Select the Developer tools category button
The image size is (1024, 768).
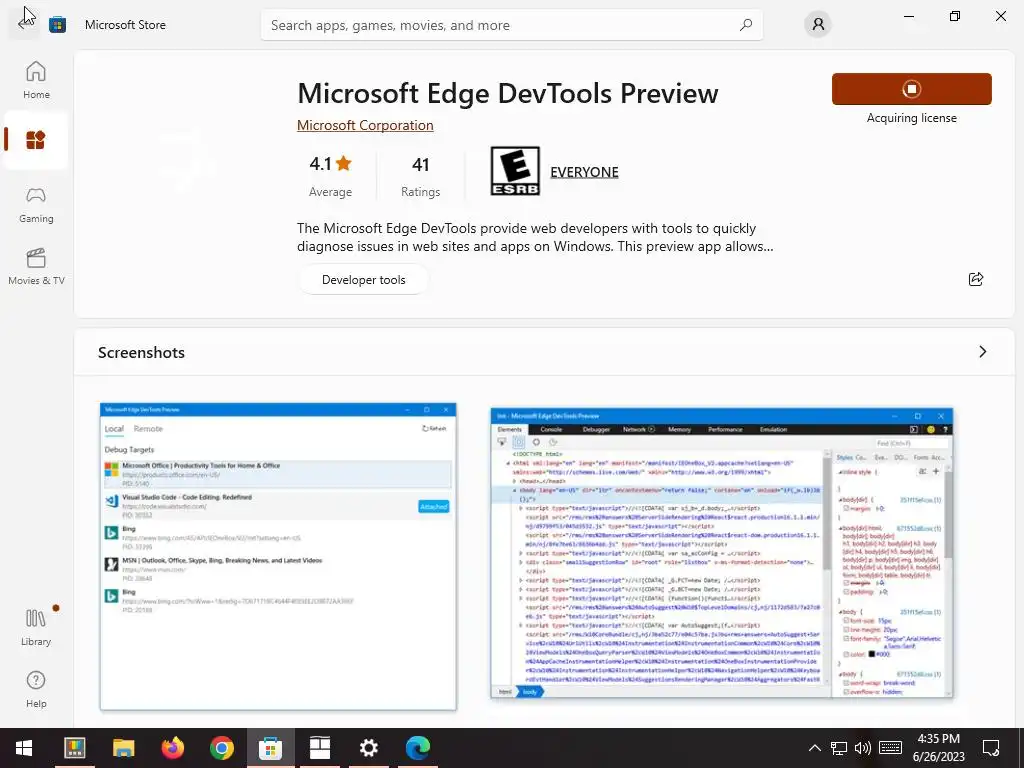[364, 280]
